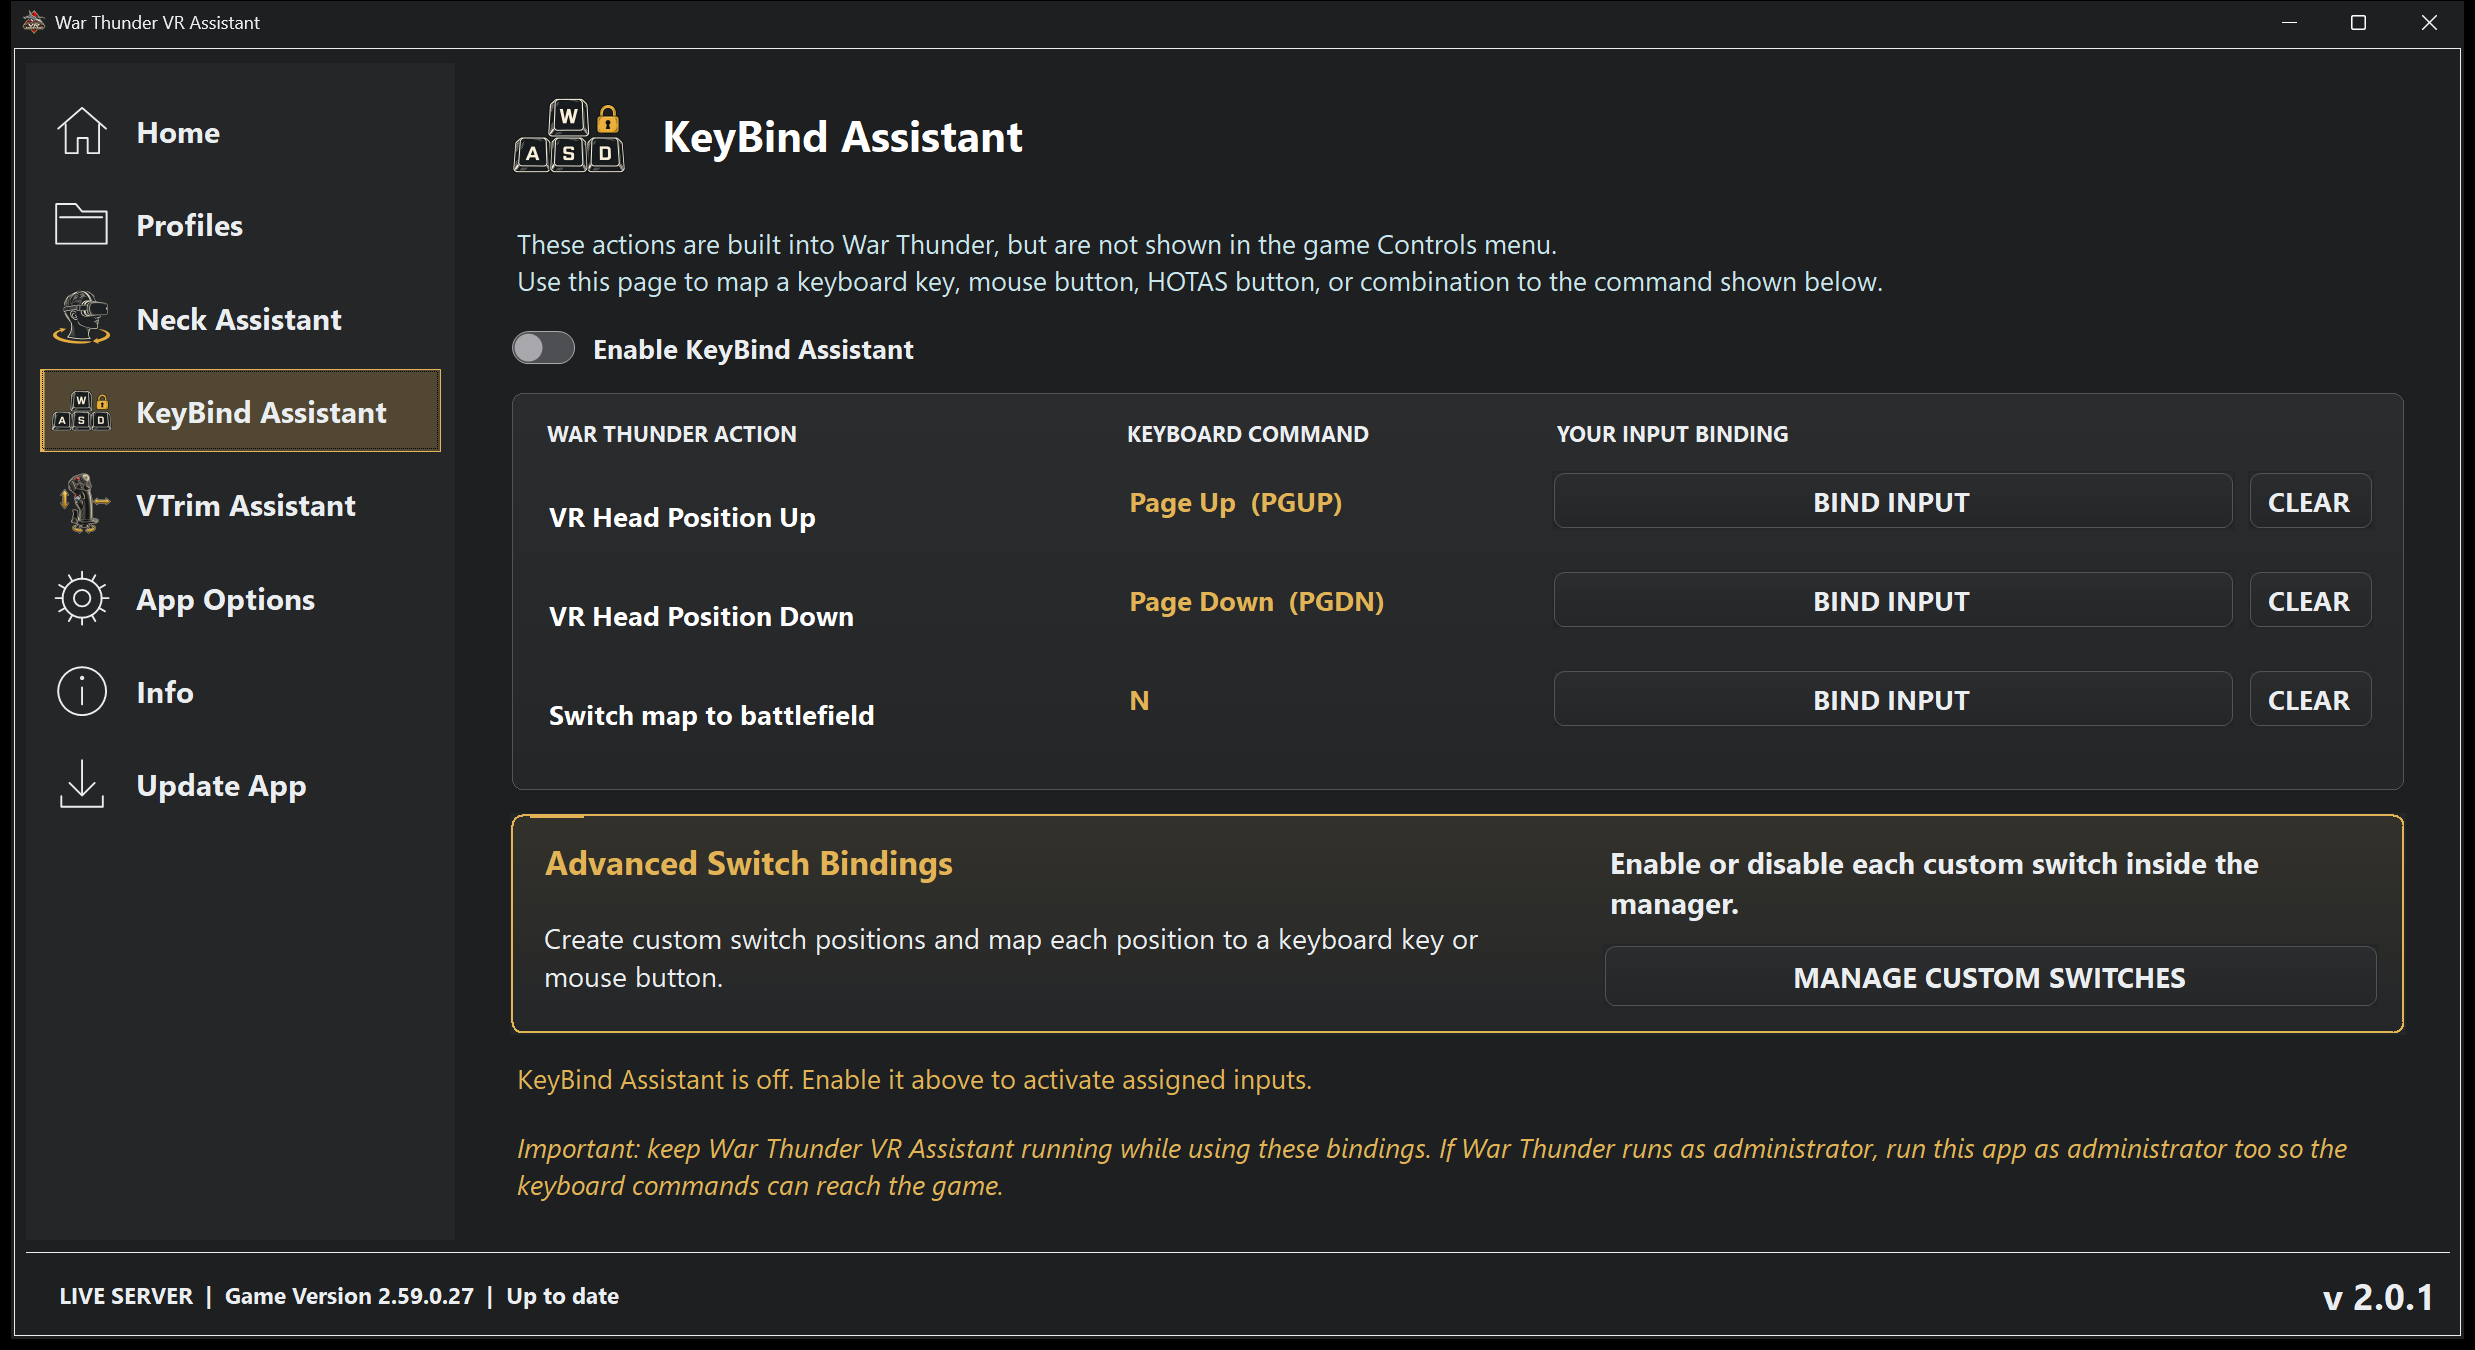Screen dimensions: 2475x1350
Task: Click the VR Head Position Up label
Action: 682,517
